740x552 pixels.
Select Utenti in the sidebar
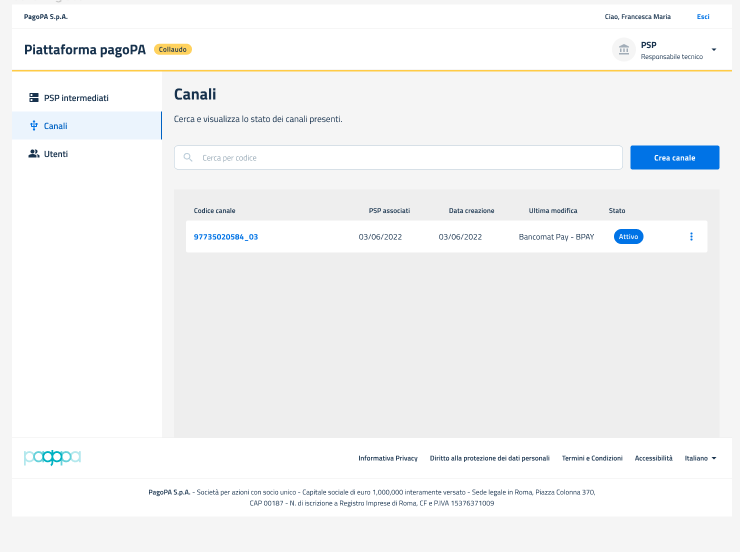coord(56,154)
